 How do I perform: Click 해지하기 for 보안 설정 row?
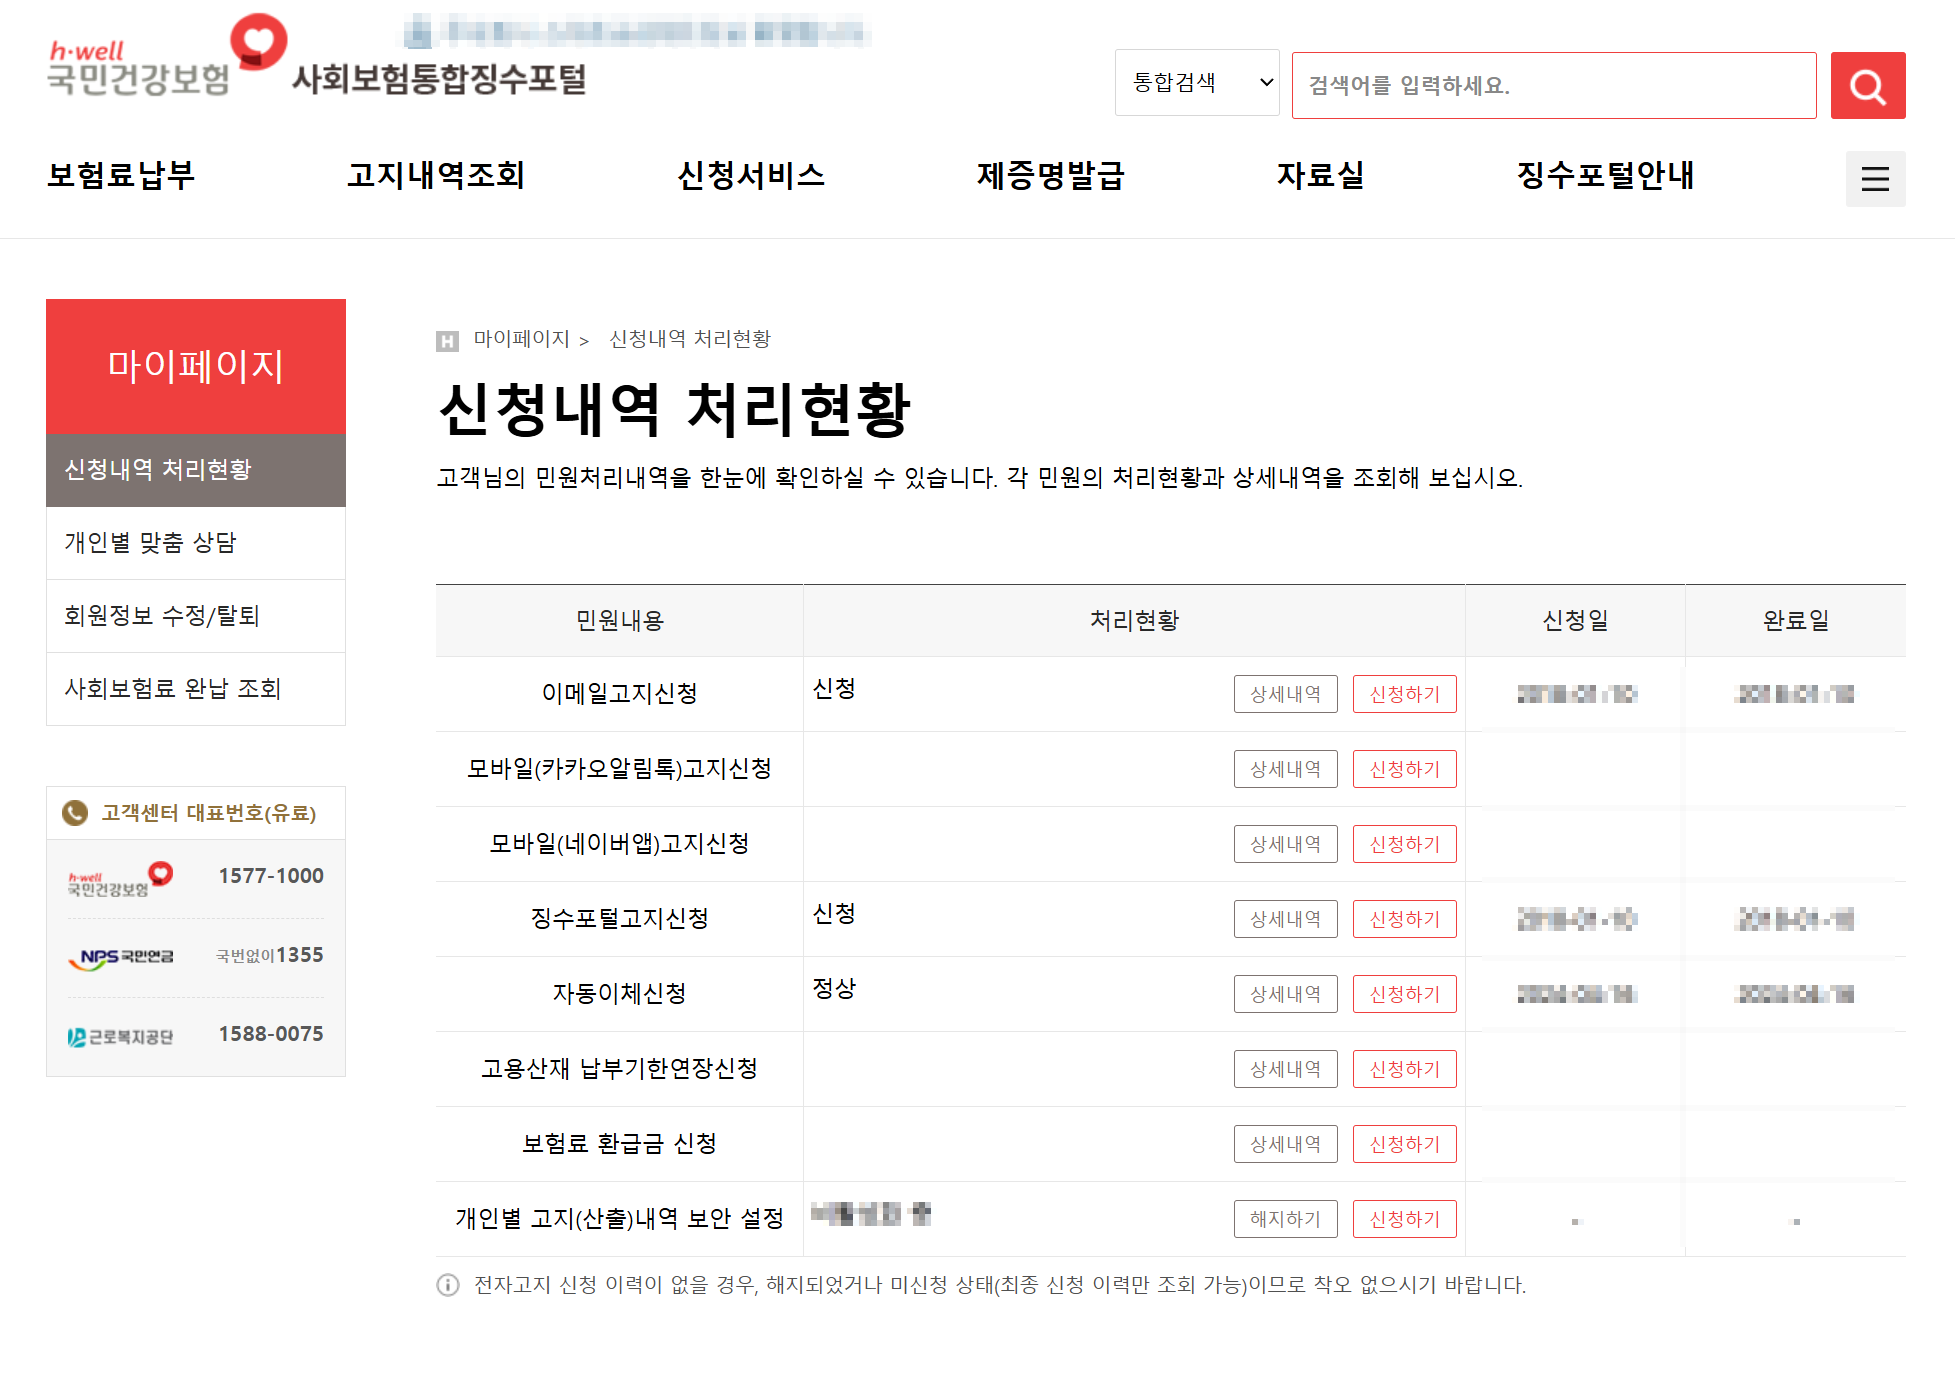pyautogui.click(x=1285, y=1219)
